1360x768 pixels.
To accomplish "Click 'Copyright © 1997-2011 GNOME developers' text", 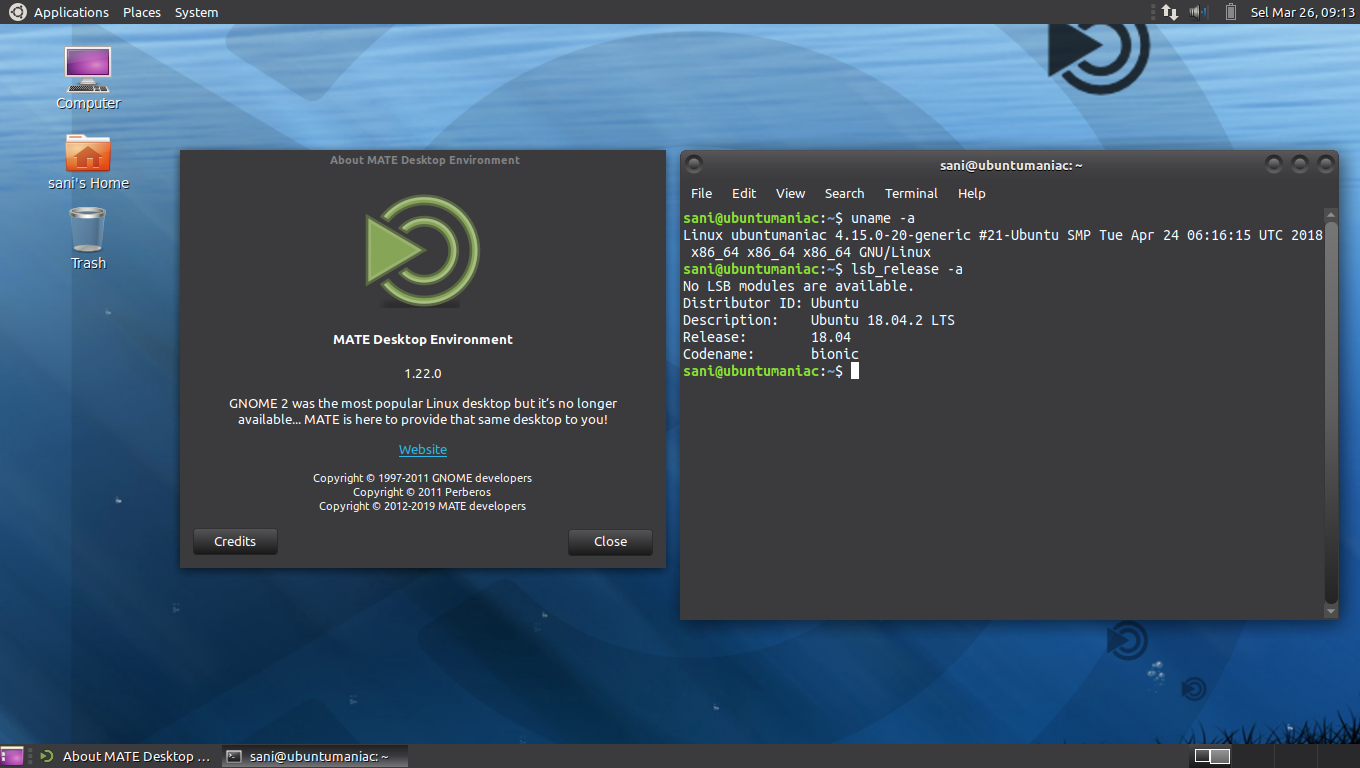I will point(422,478).
